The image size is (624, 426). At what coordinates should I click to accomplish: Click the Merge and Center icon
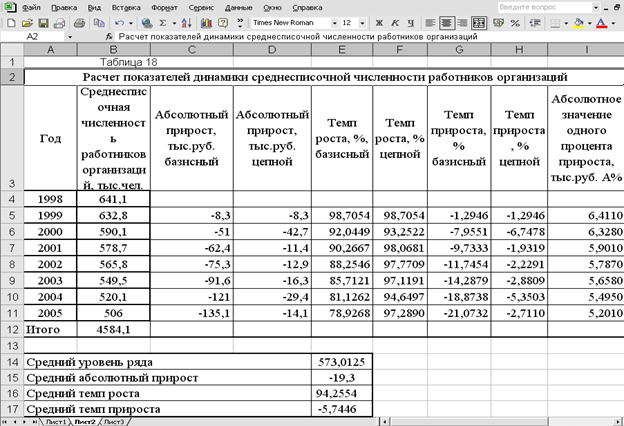[x=478, y=21]
